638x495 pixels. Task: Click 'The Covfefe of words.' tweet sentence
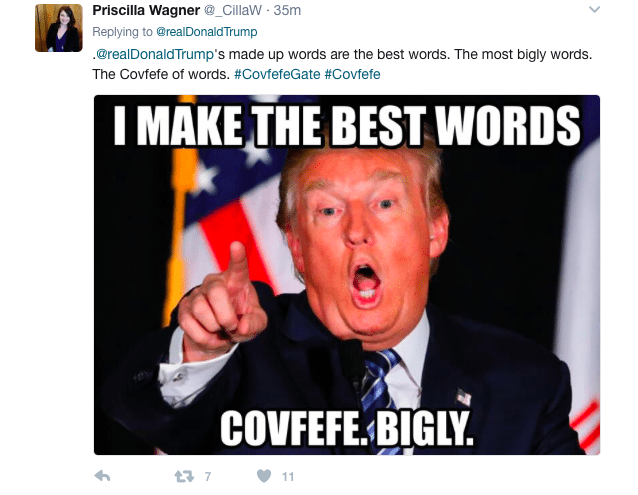click(x=161, y=74)
